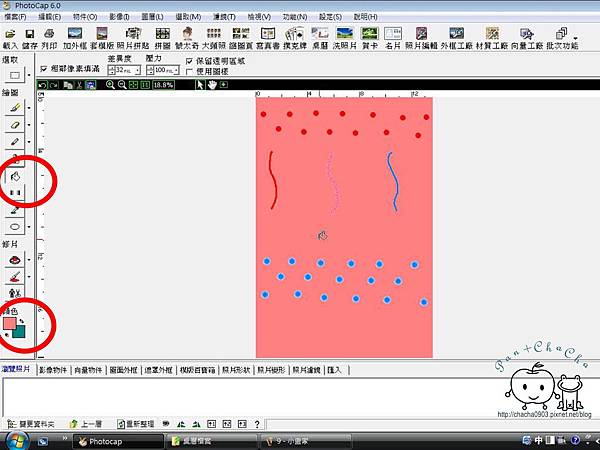Open the 名片 (Business Card) tool
The width and height of the screenshot is (600, 450).
[x=393, y=39]
